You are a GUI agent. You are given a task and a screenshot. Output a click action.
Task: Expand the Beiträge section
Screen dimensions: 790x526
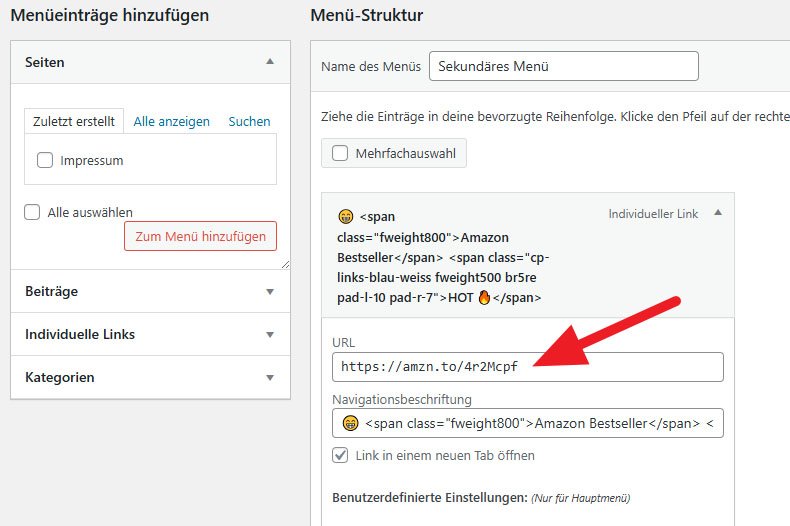point(269,292)
